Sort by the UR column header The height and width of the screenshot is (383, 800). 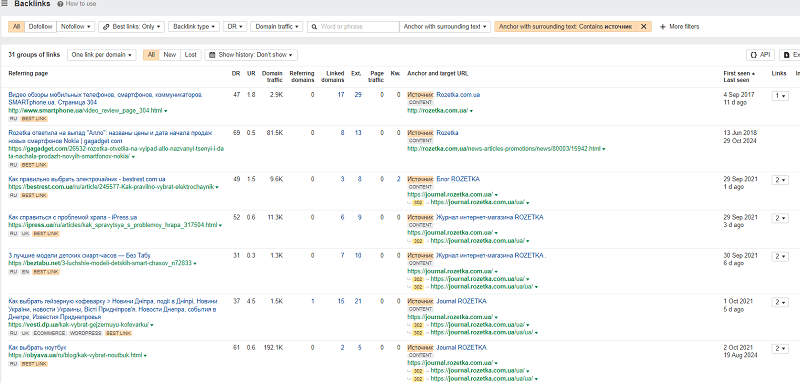point(251,73)
